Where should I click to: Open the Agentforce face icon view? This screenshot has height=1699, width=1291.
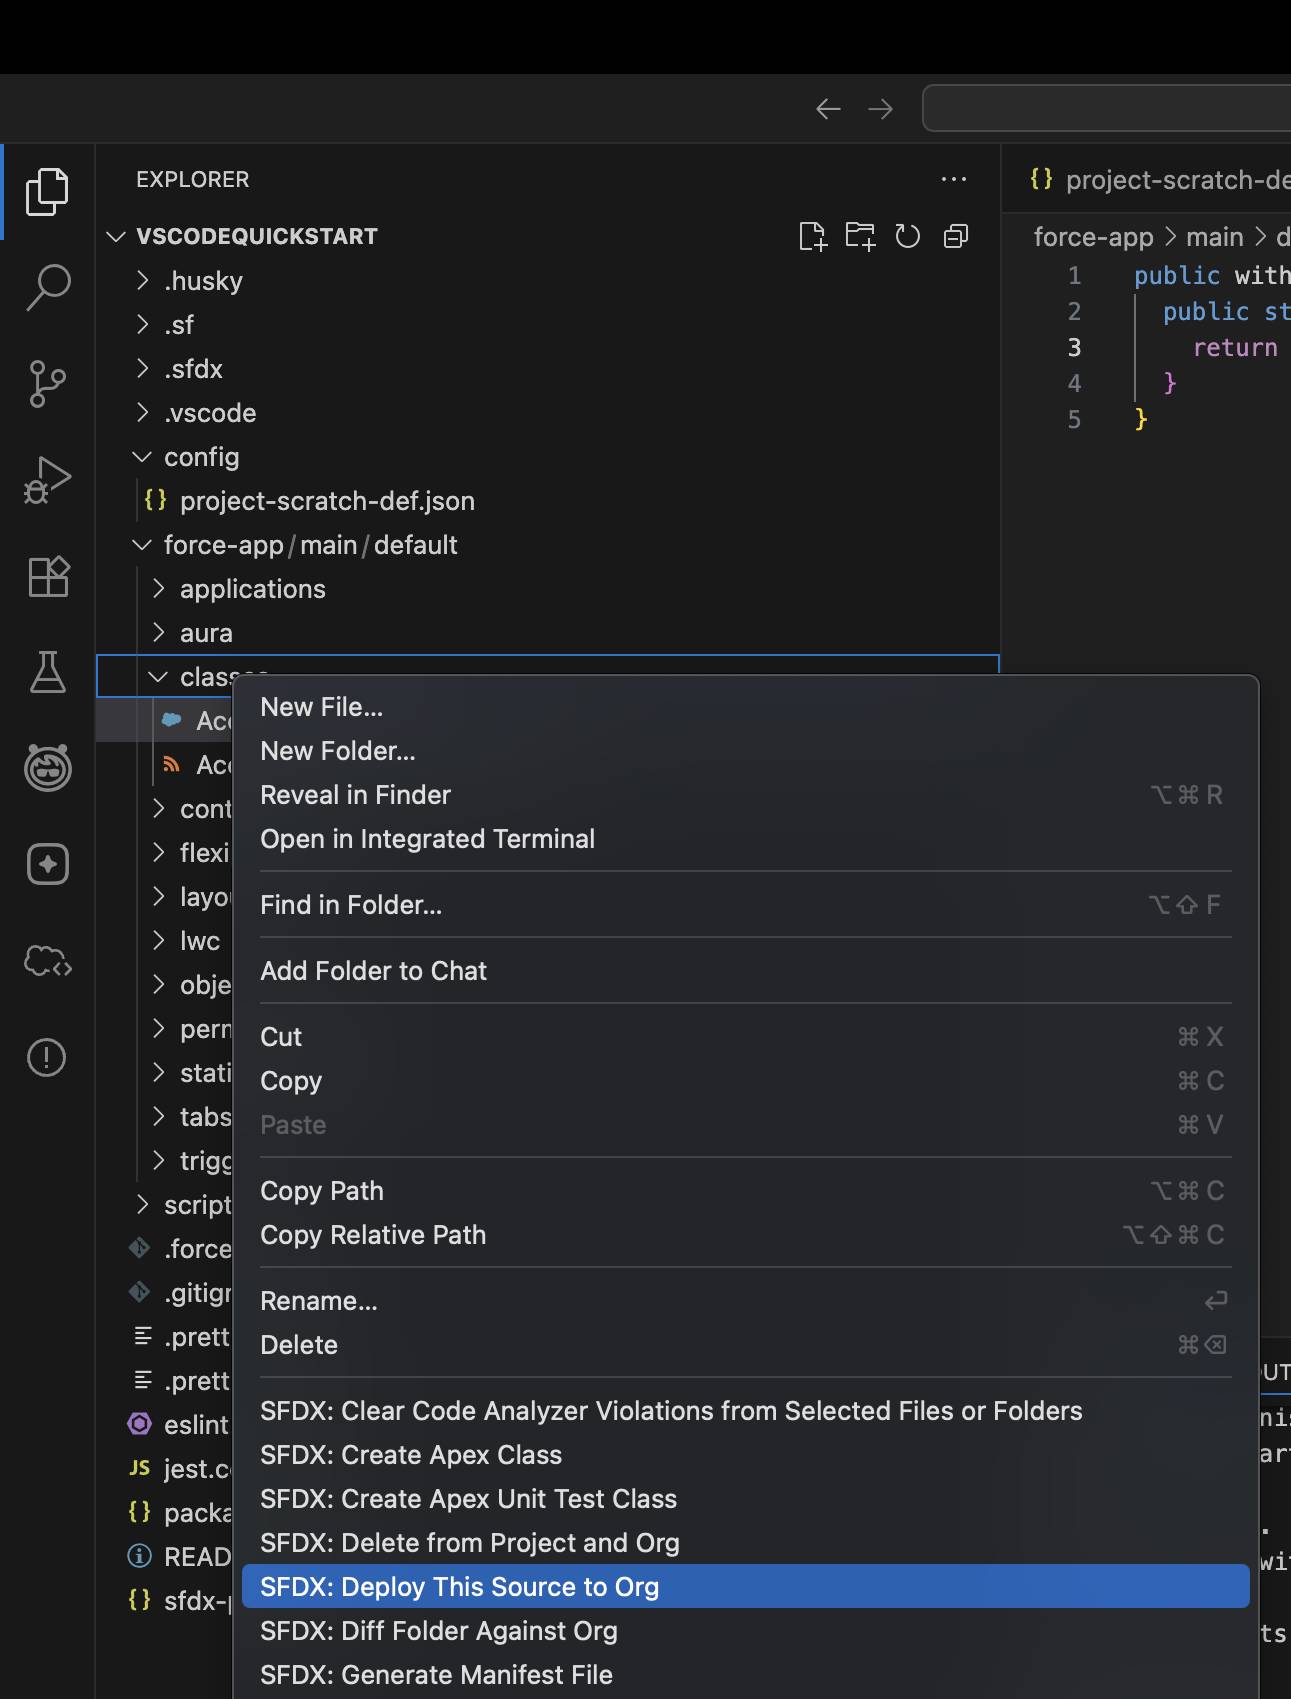[x=47, y=768]
